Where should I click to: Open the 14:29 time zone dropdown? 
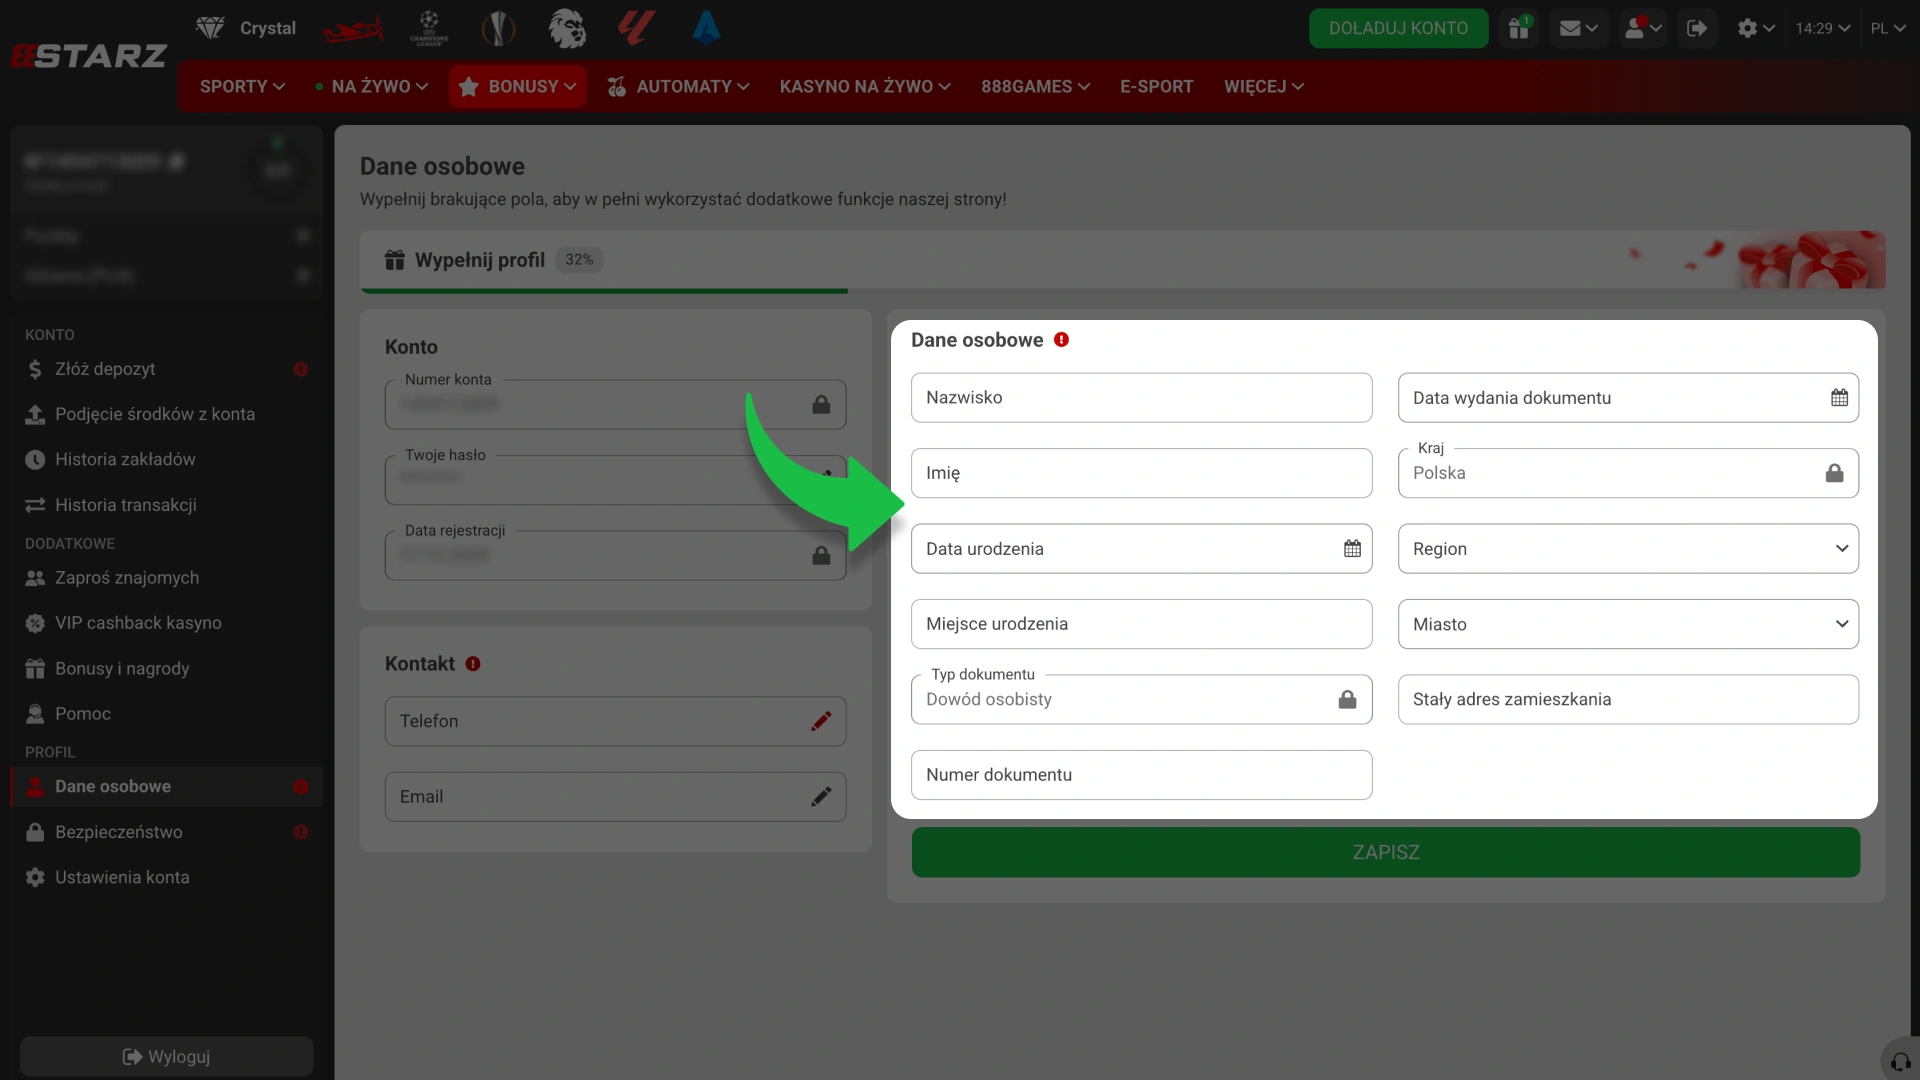click(x=1822, y=28)
